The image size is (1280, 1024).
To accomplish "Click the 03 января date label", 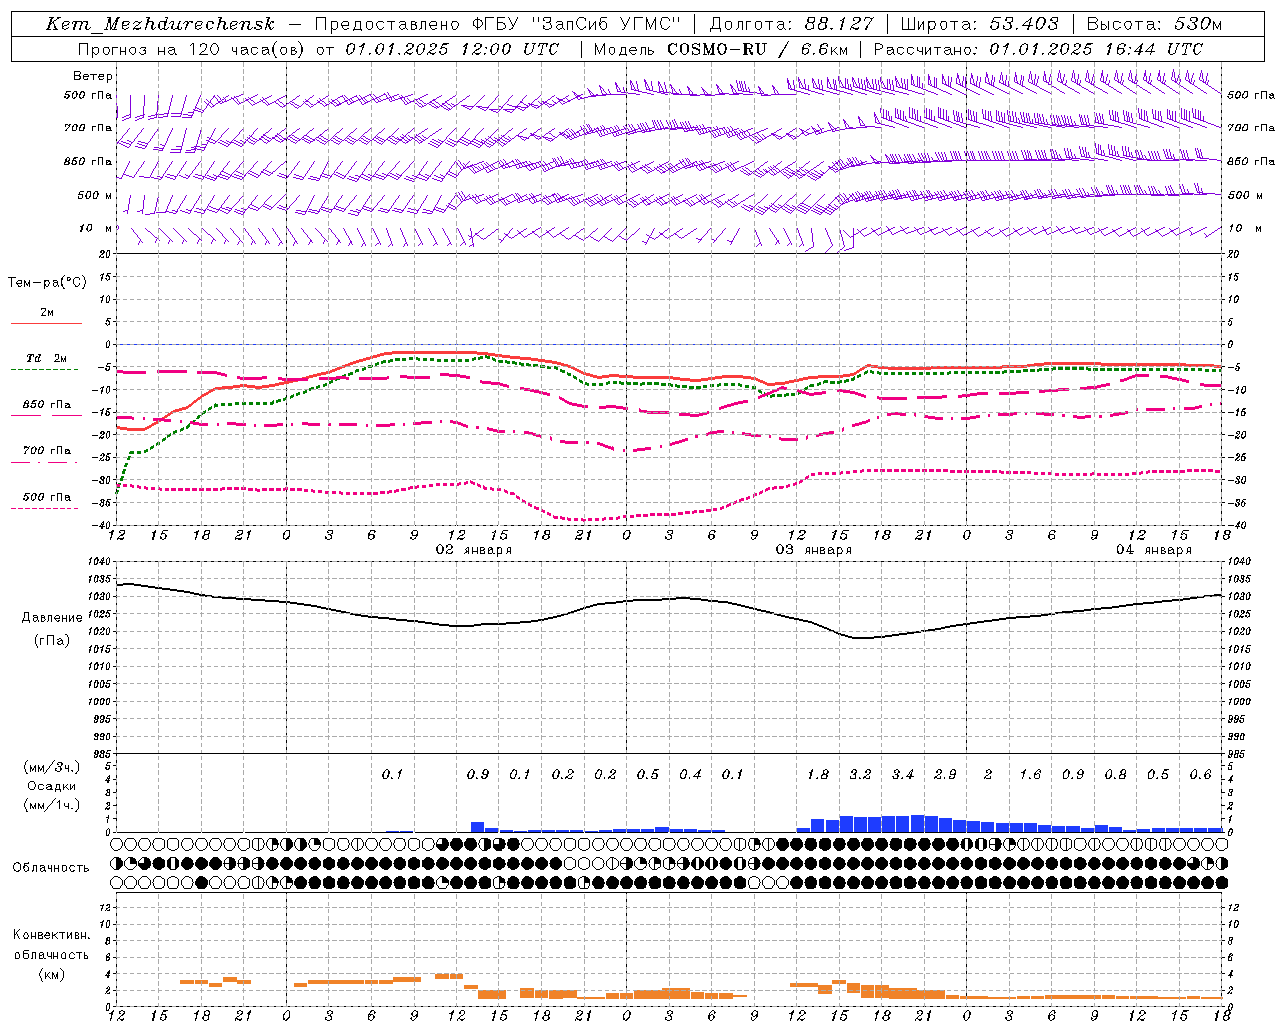I will [813, 550].
